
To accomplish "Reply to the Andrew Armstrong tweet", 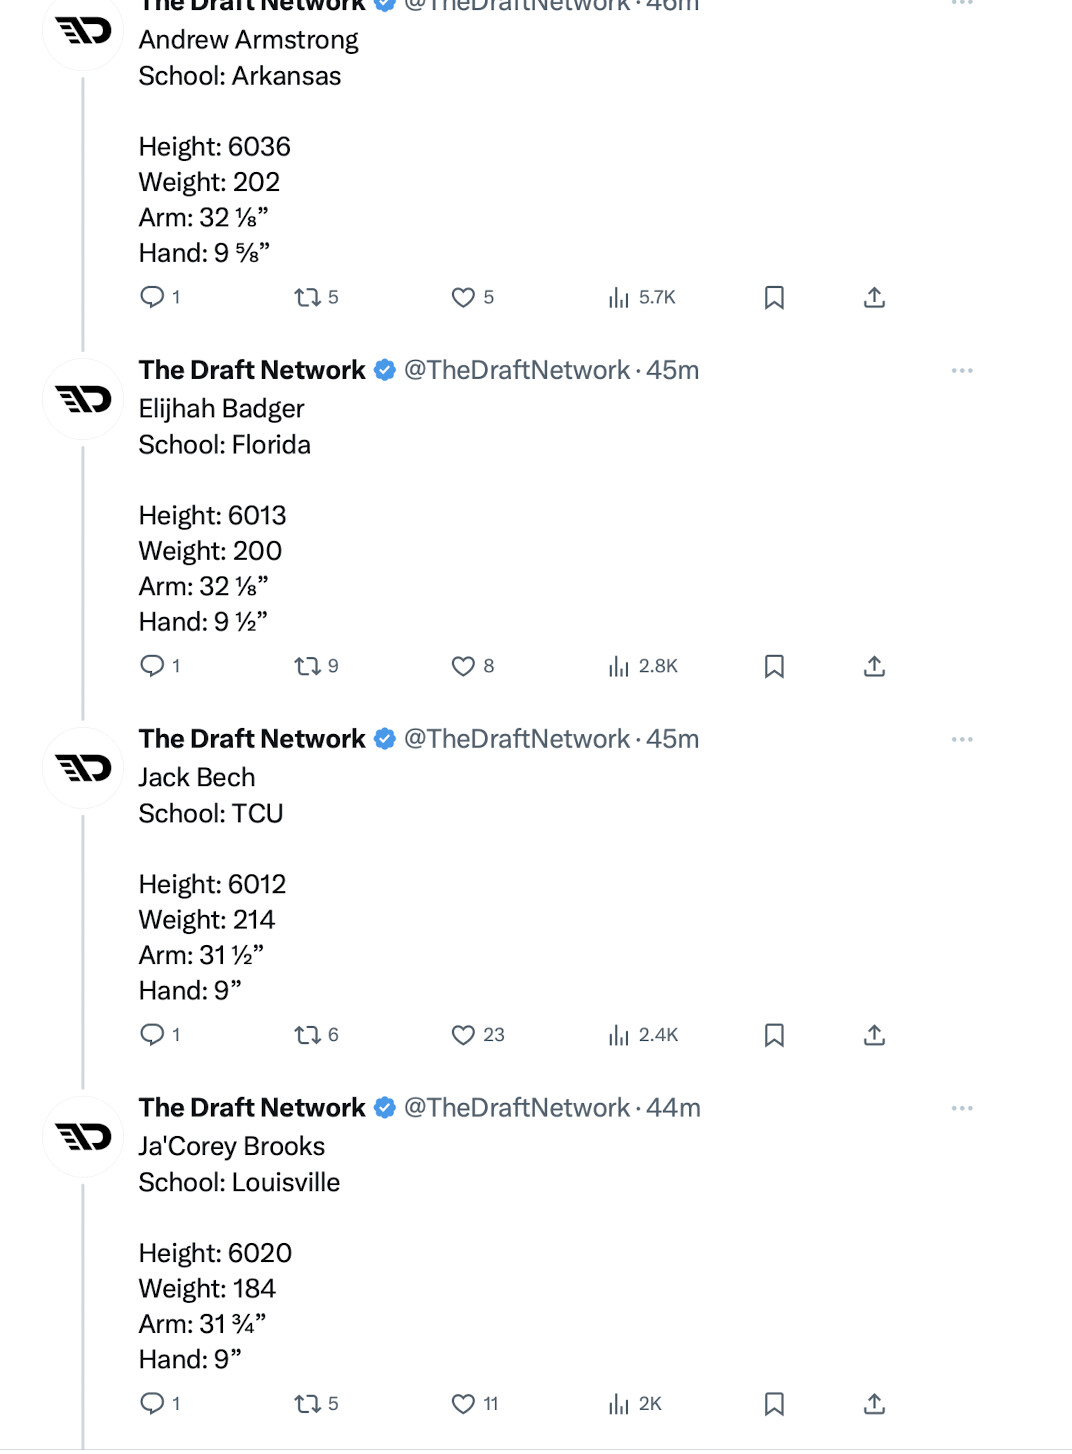I will [152, 297].
